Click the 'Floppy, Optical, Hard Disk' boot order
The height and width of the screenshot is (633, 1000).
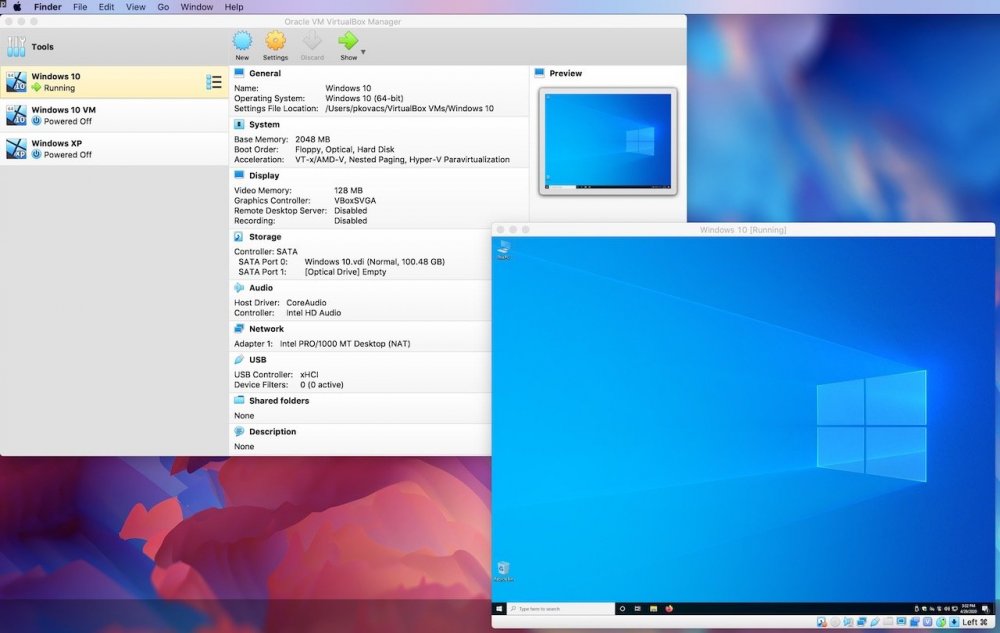click(x=344, y=149)
